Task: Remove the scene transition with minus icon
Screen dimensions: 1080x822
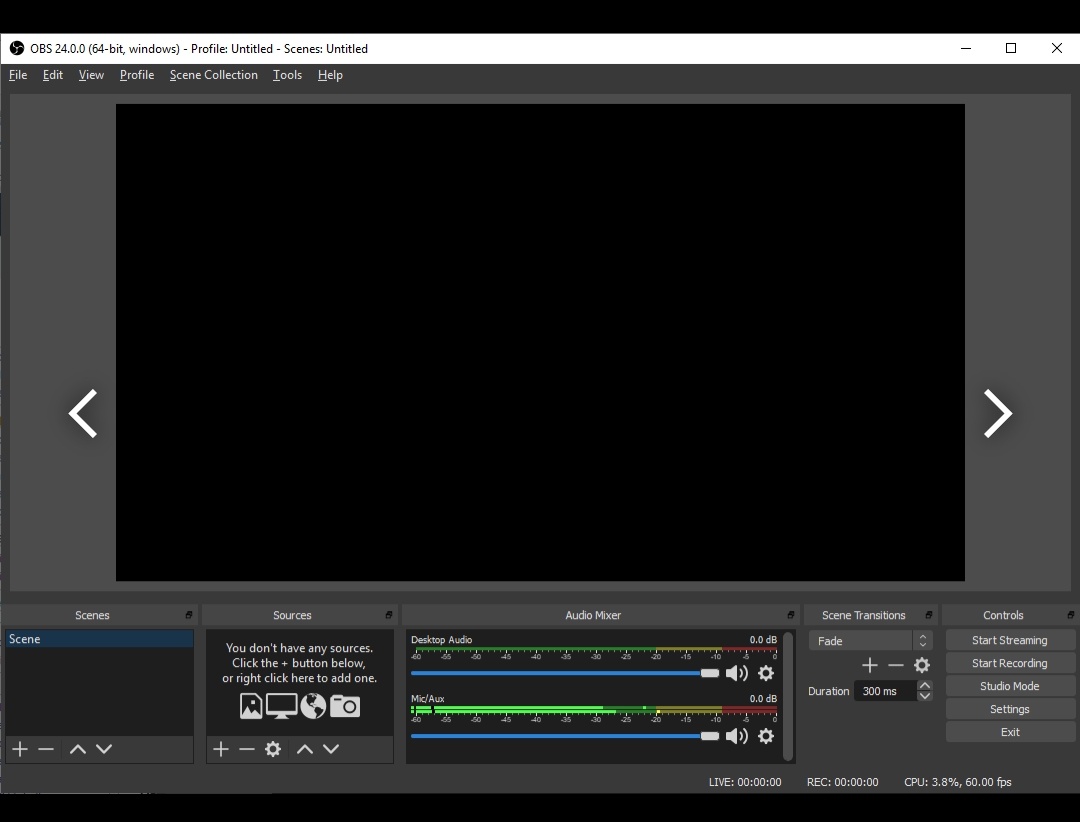Action: (x=896, y=665)
